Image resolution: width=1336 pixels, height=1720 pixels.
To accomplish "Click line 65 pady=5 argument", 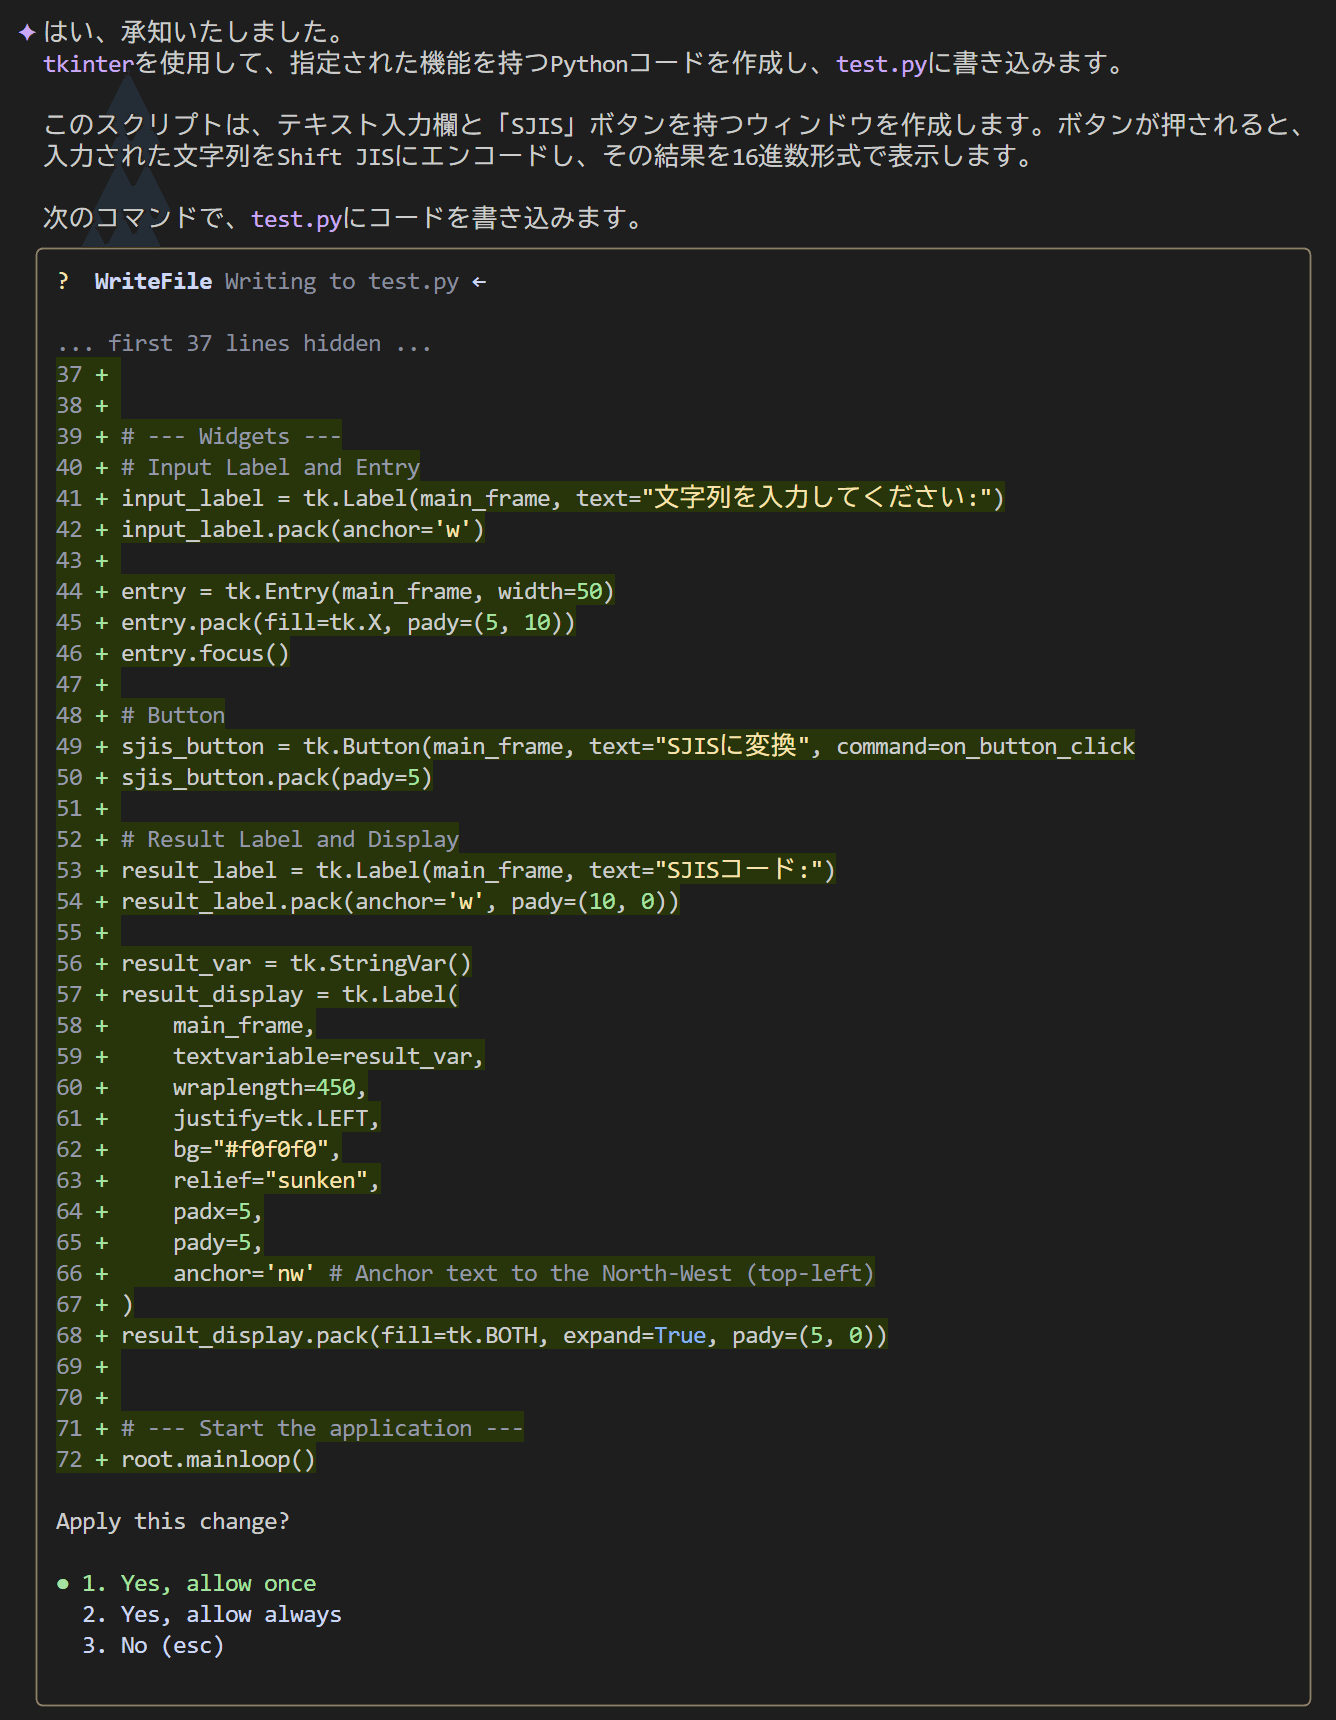I will (218, 1242).
